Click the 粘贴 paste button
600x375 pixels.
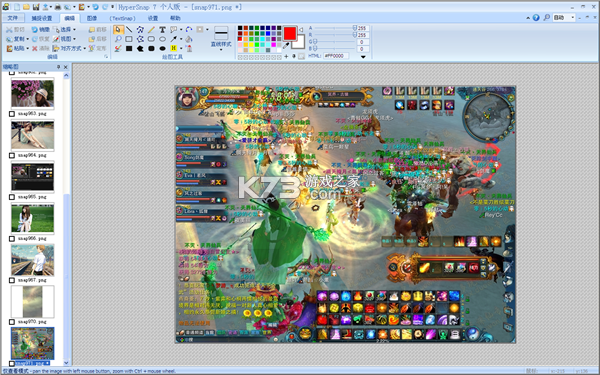pyautogui.click(x=15, y=49)
